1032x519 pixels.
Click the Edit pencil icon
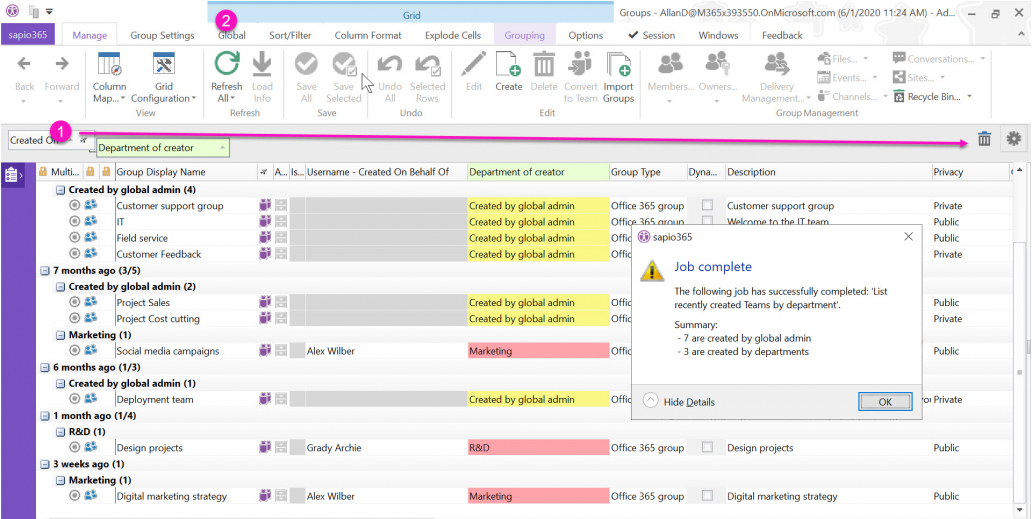click(473, 64)
